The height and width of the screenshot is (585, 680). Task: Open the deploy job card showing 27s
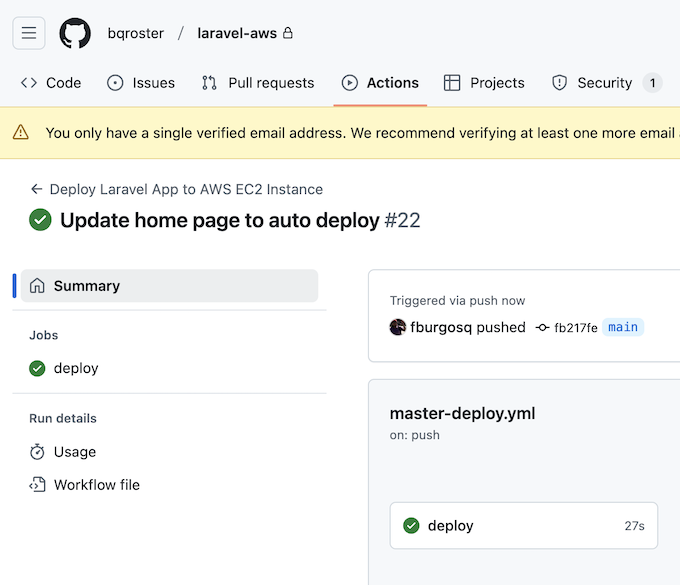click(x=524, y=526)
